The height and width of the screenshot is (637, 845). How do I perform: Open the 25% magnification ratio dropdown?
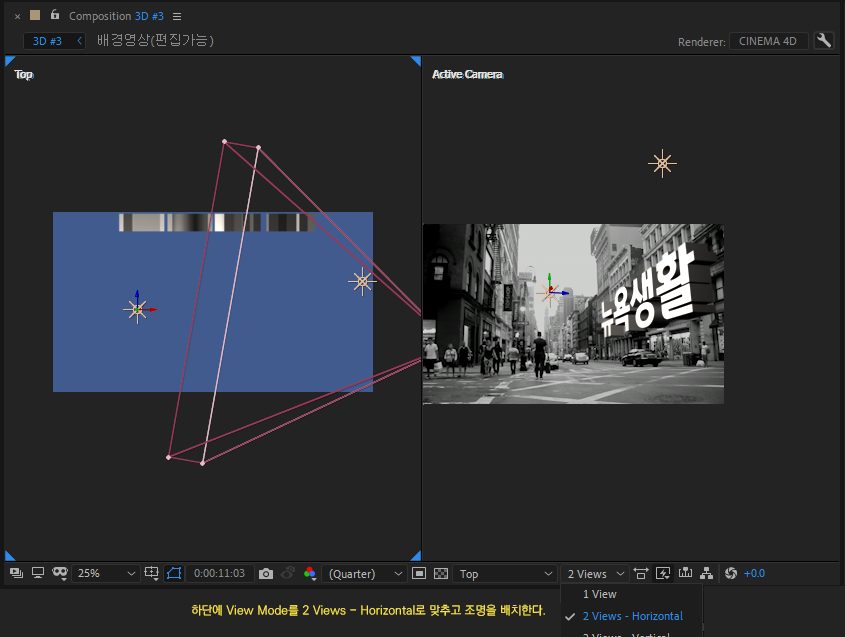coord(106,573)
